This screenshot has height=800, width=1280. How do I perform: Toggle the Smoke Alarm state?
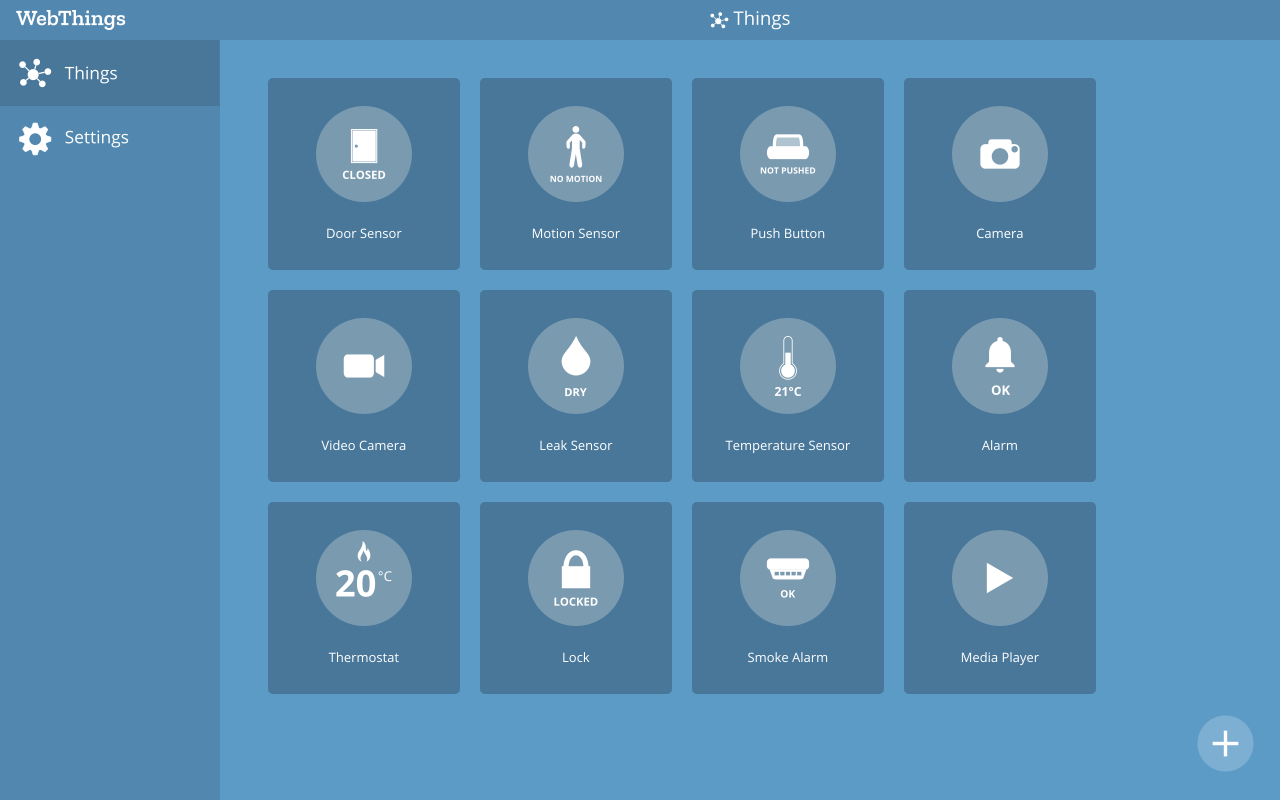point(787,578)
